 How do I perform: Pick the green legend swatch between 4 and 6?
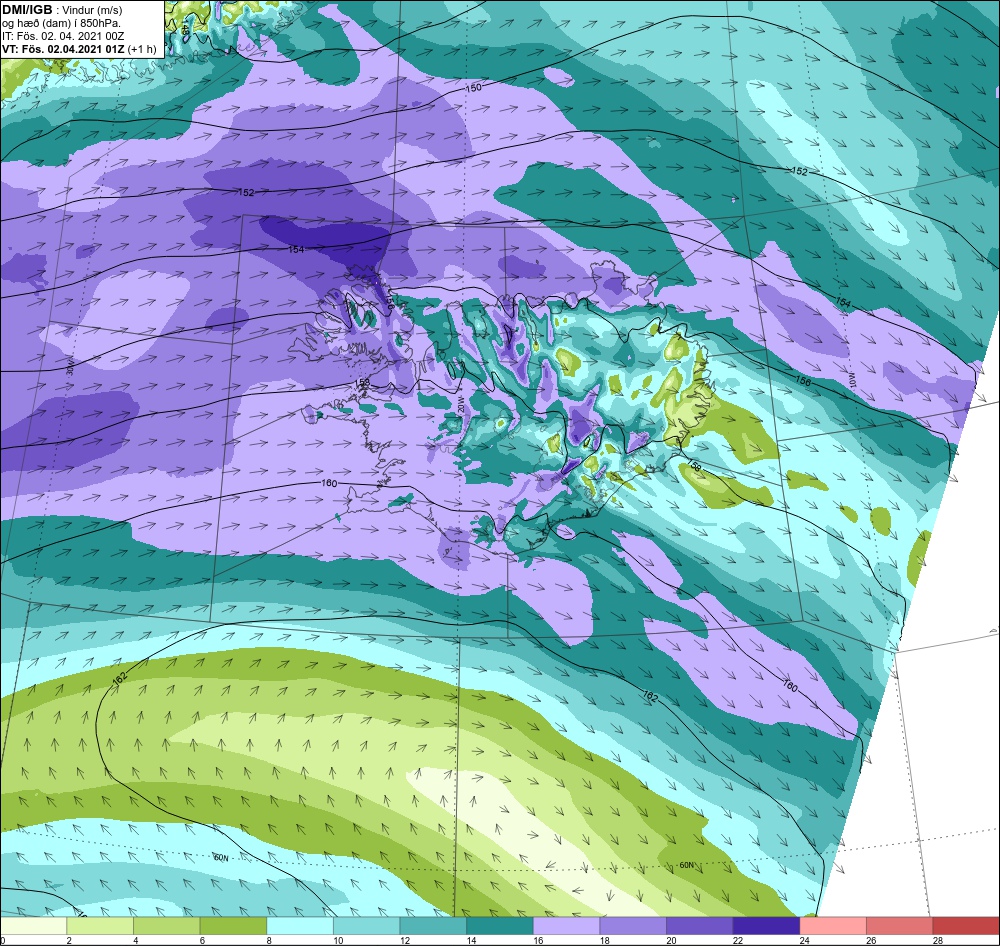coord(166,925)
